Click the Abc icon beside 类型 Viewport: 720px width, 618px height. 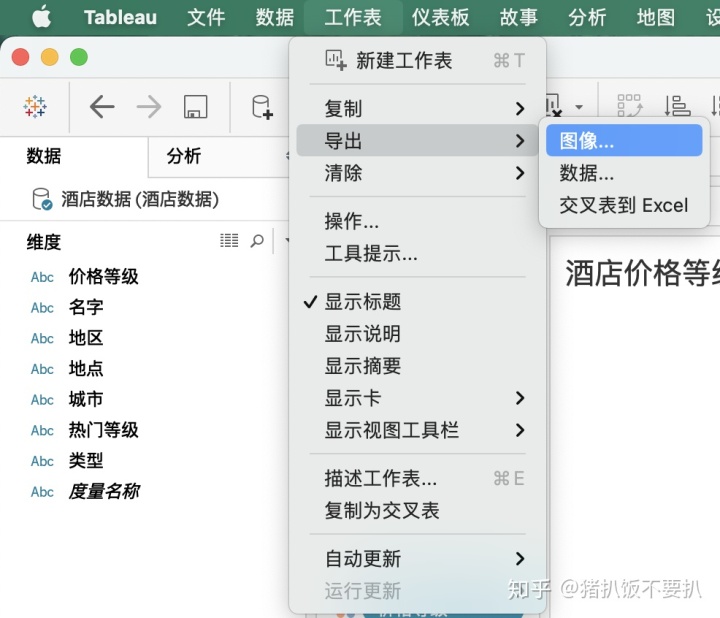pyautogui.click(x=42, y=461)
